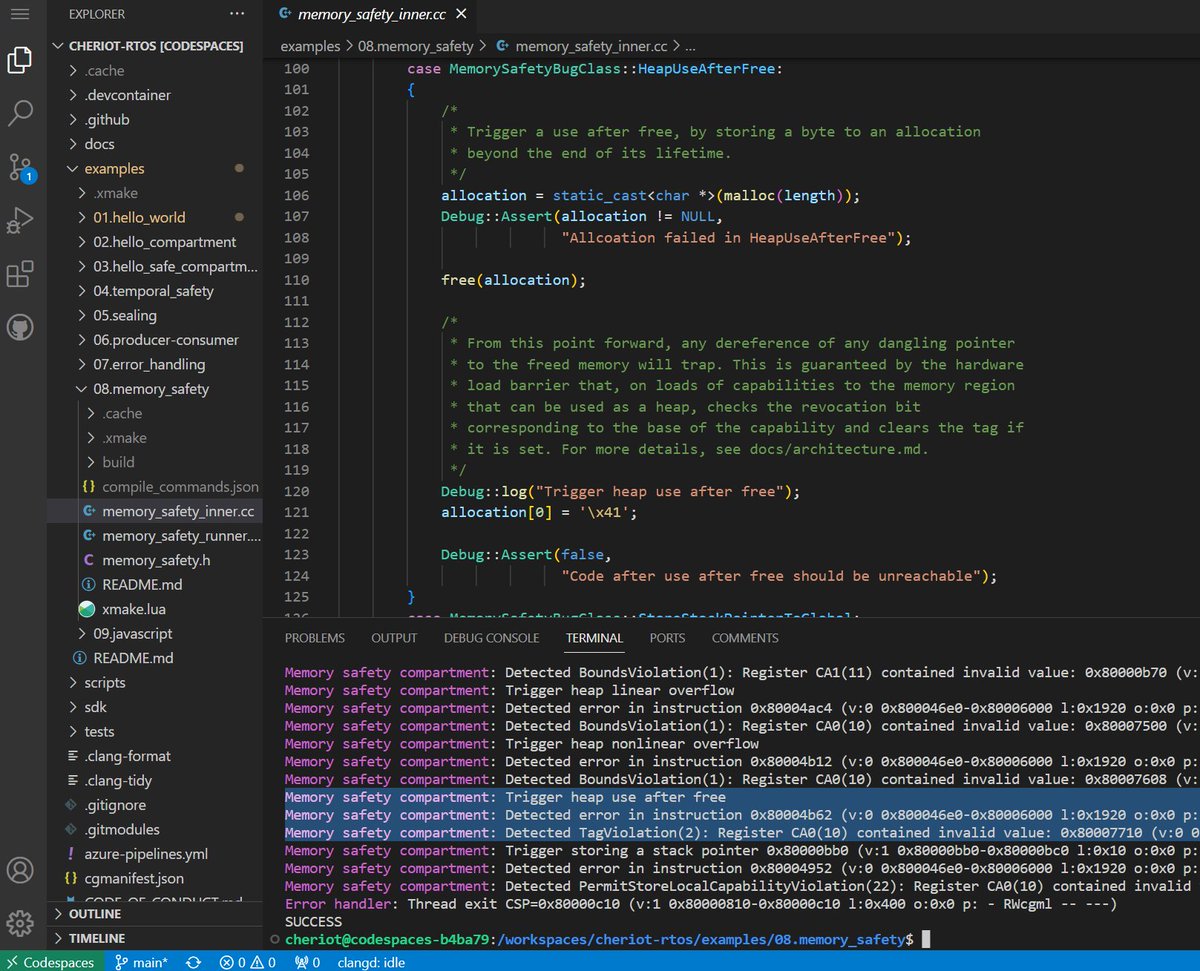
Task: Open memory_safety.h header file
Action: [154, 560]
